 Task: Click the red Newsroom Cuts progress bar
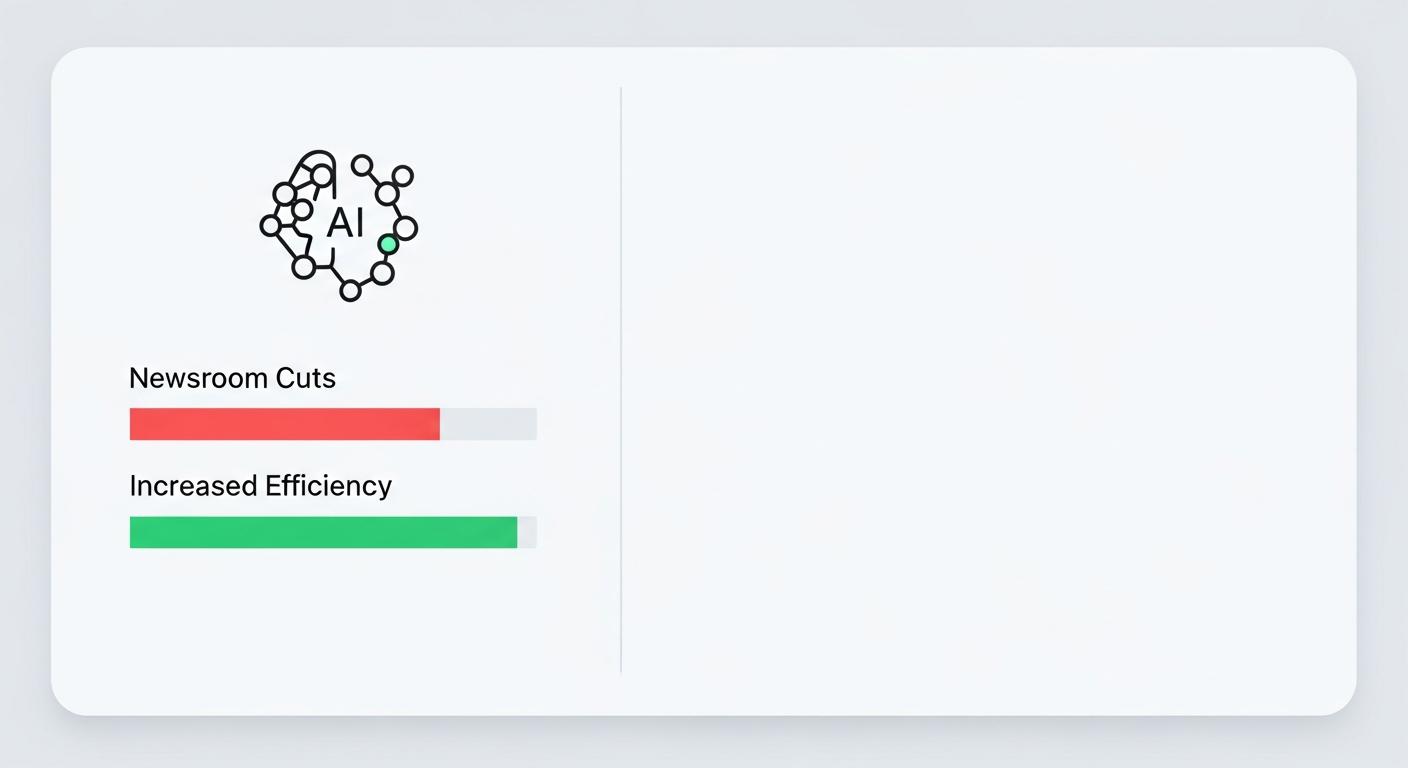coord(285,424)
